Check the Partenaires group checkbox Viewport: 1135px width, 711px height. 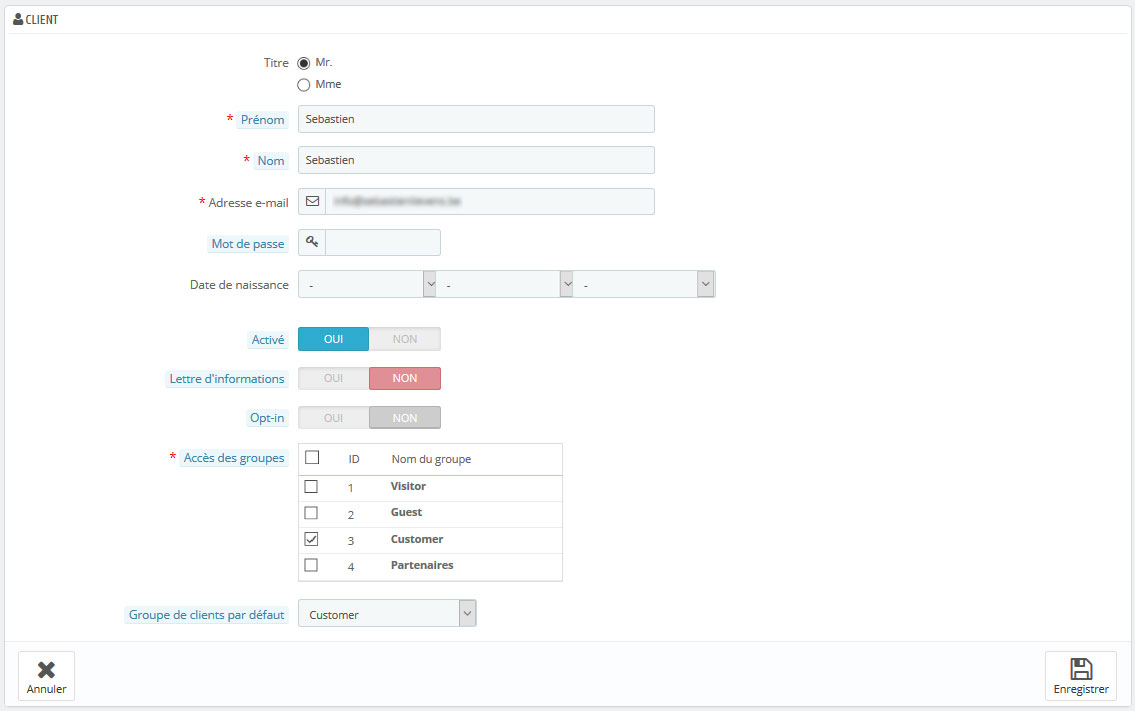click(x=311, y=565)
